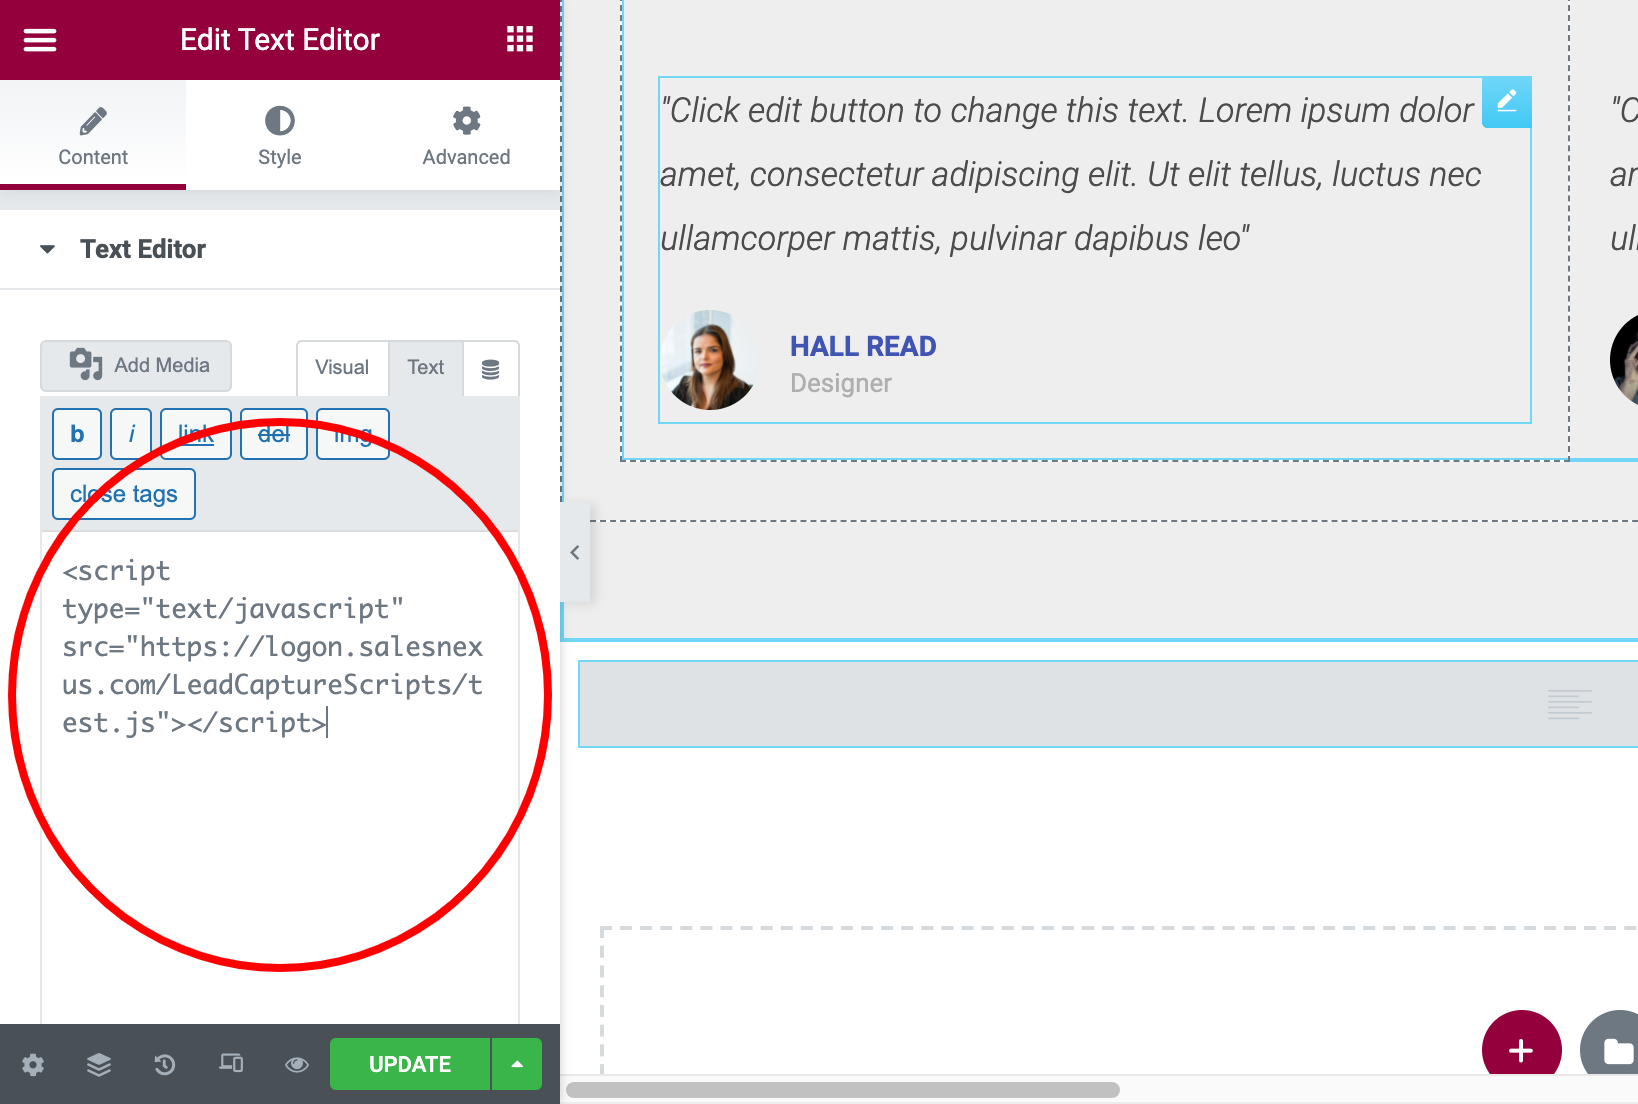
Task: Preview changes with the eye icon
Action: click(x=297, y=1065)
